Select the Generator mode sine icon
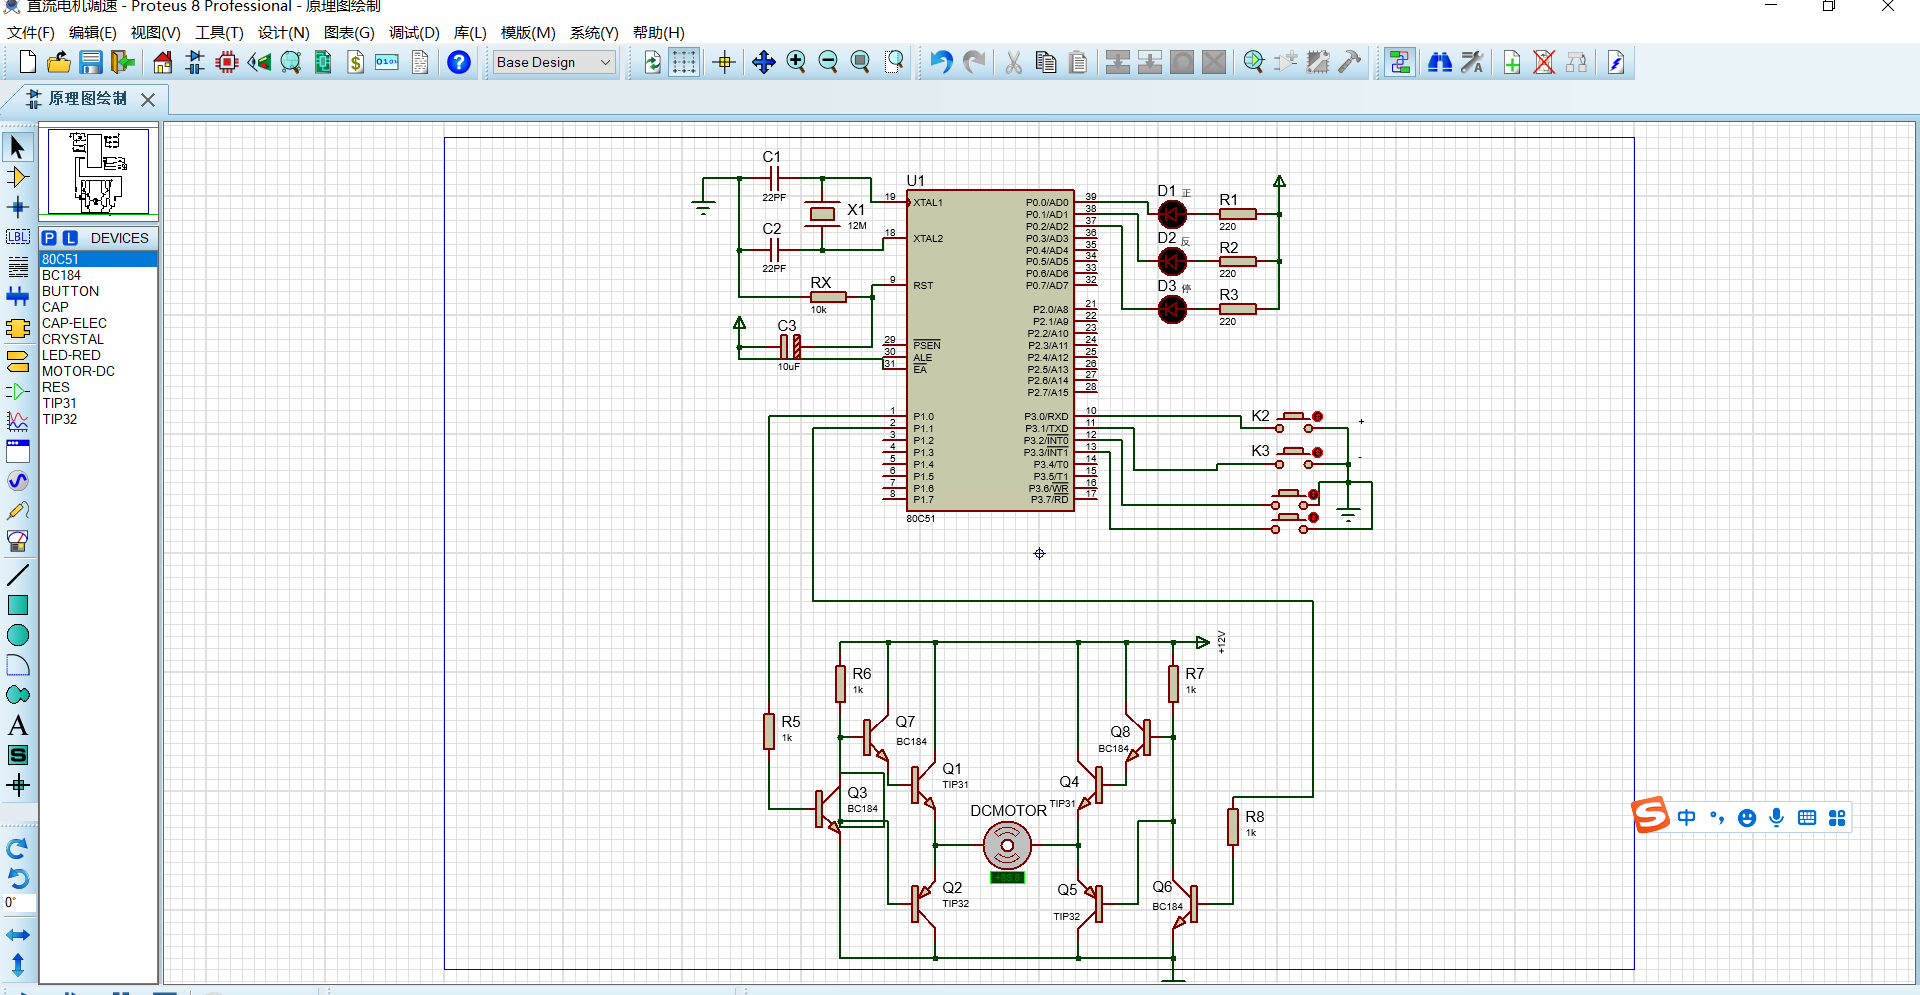The width and height of the screenshot is (1920, 995). [17, 481]
